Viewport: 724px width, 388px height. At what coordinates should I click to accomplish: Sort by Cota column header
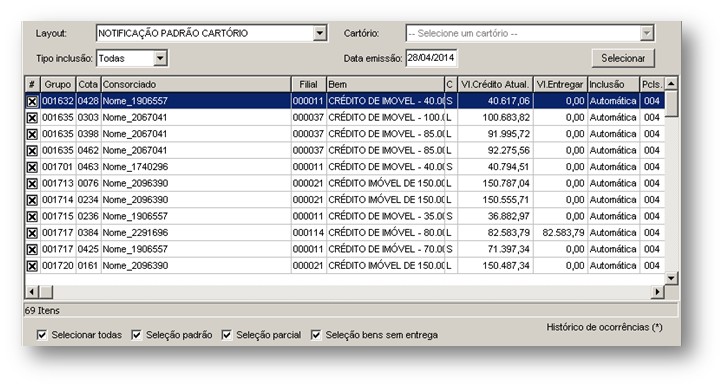click(x=88, y=85)
